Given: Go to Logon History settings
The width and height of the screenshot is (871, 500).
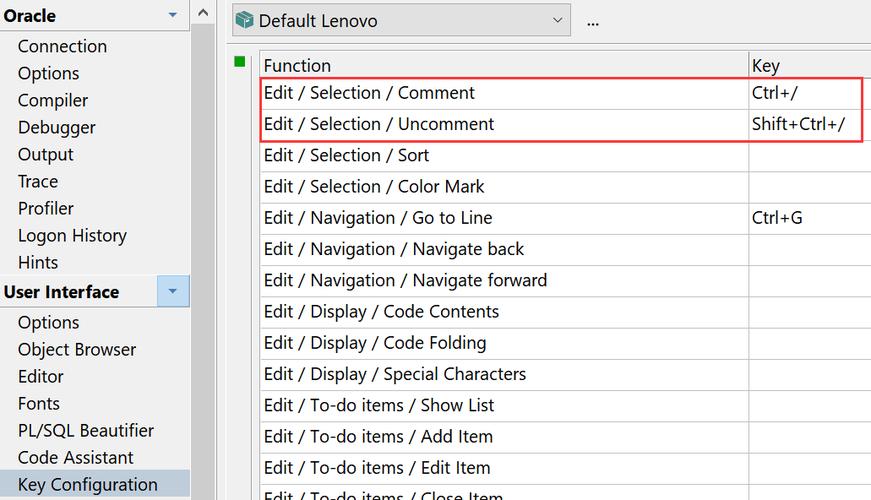Looking at the screenshot, I should pos(72,235).
